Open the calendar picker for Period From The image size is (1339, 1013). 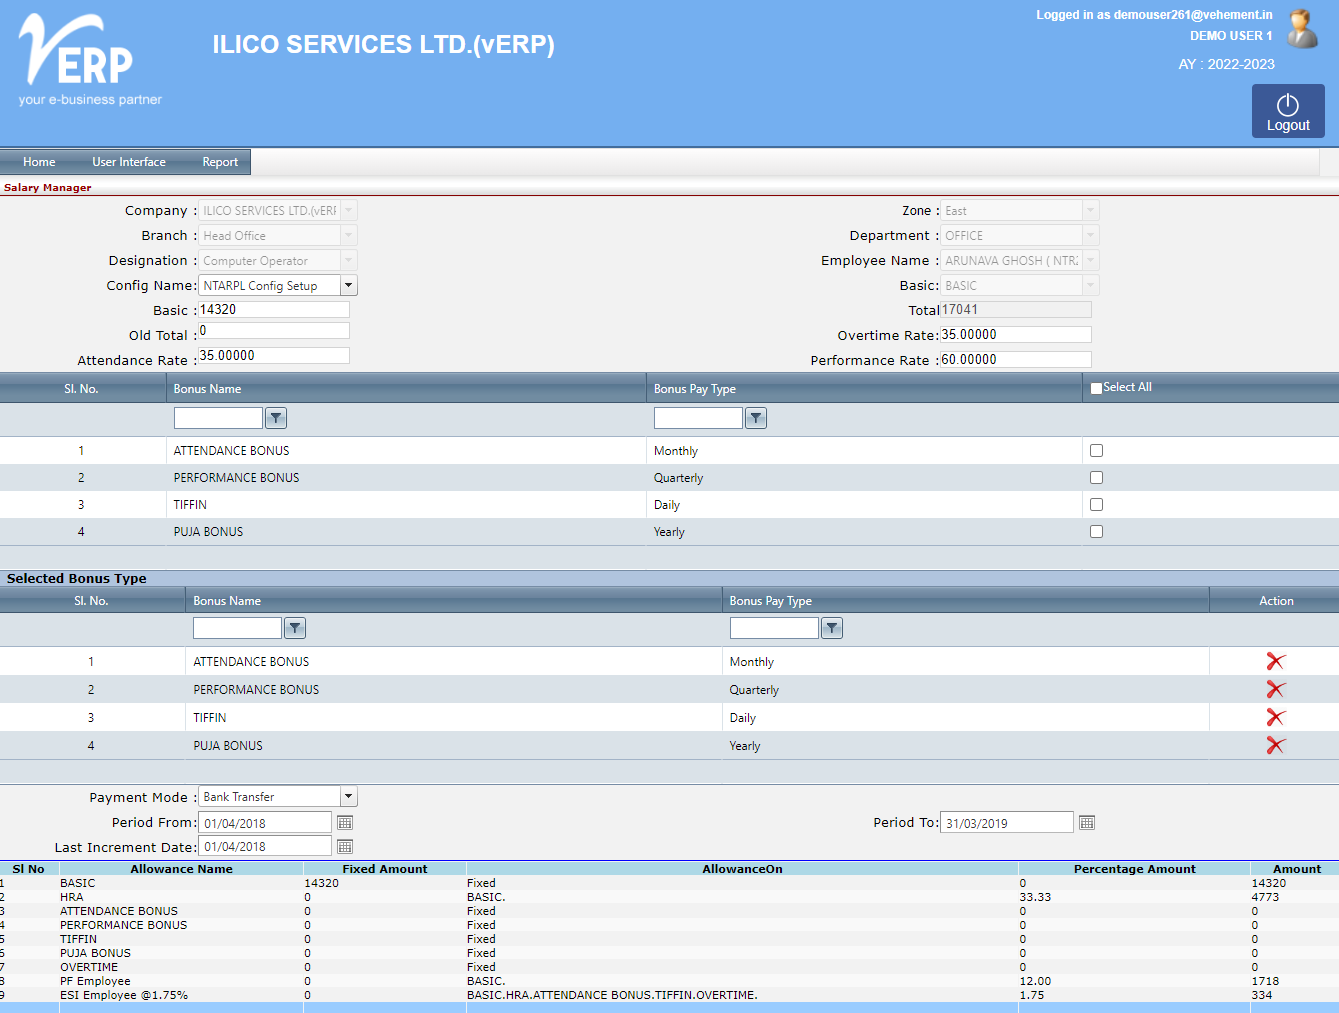coord(345,822)
